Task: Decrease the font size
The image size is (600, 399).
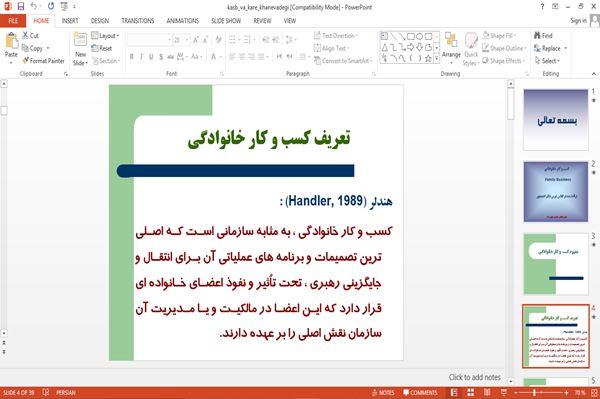Action: click(205, 40)
